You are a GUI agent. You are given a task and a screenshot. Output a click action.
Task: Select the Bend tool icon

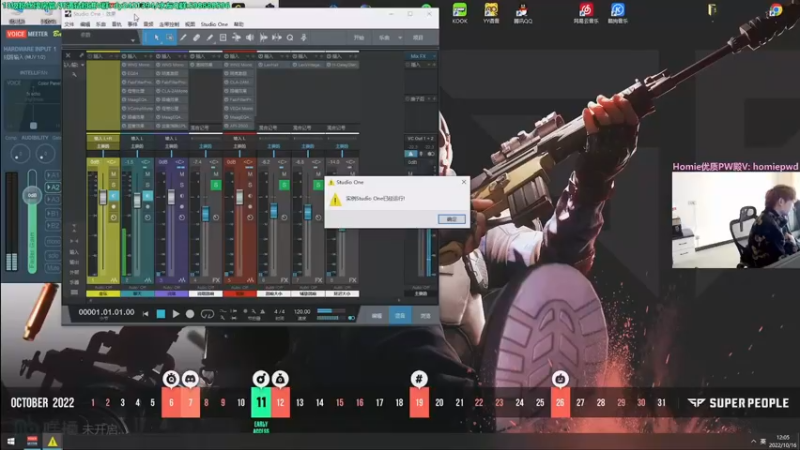236,38
